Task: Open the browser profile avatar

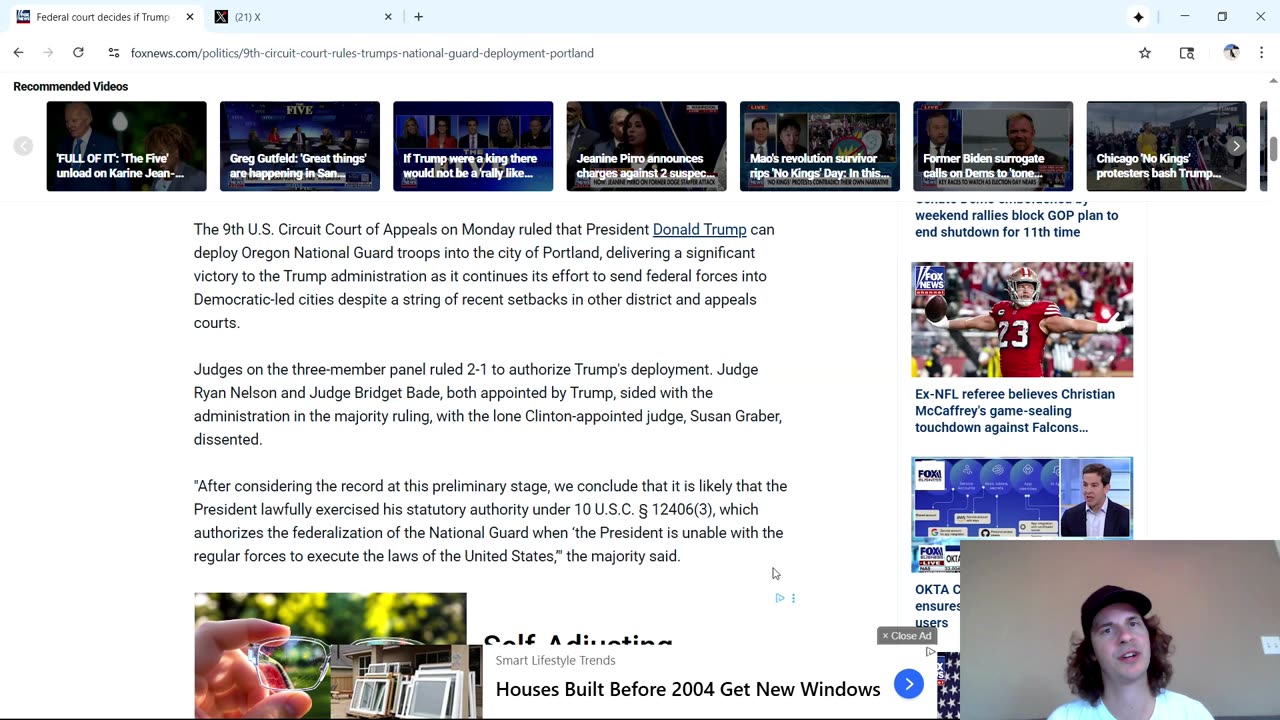Action: pos(1231,53)
